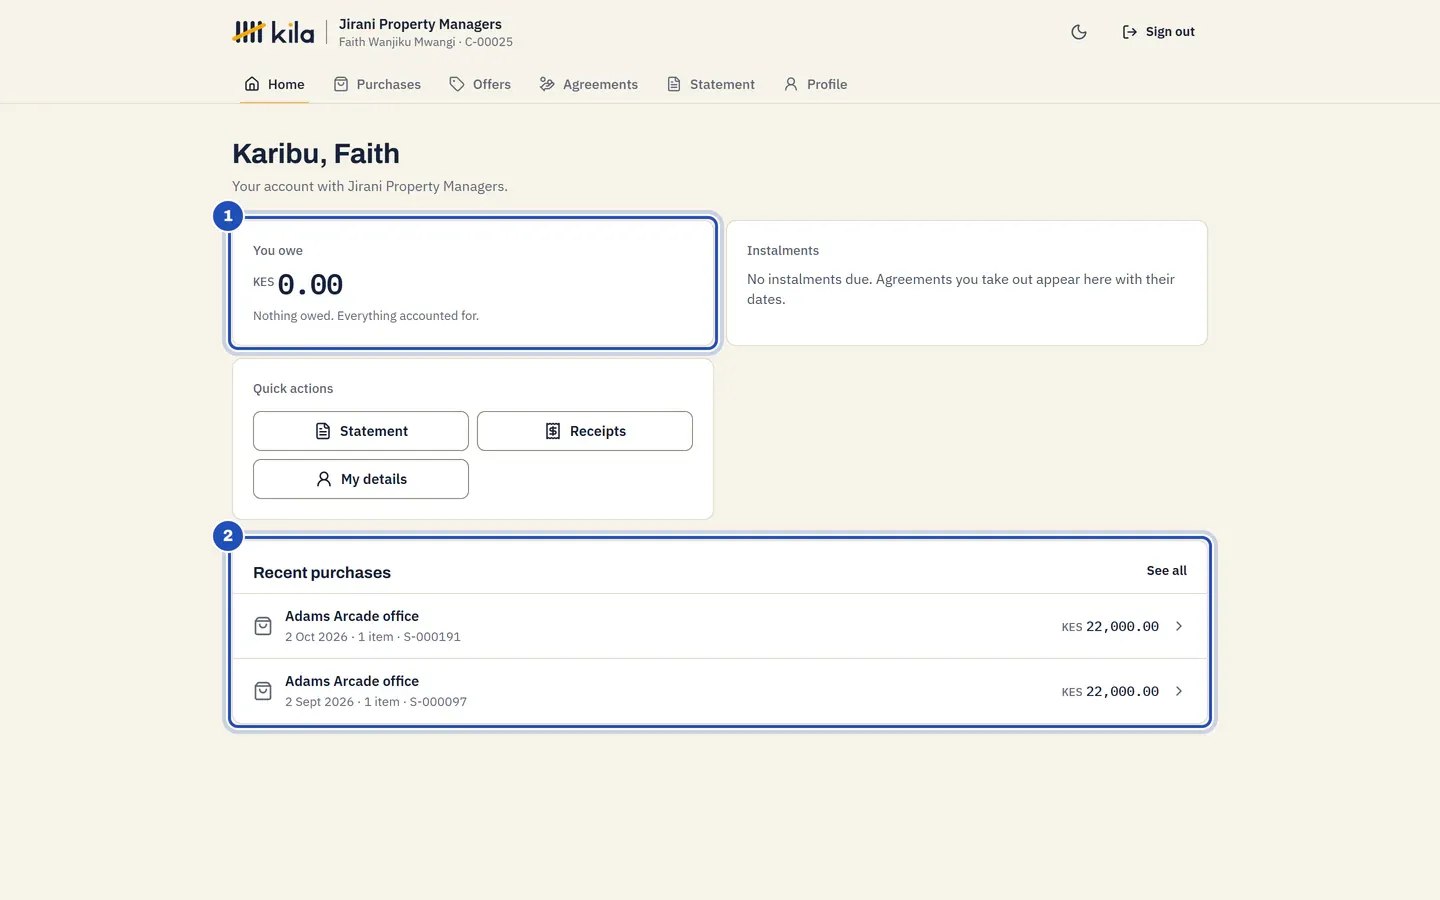Select the 2 Sept 2026 Adams Arcade office title
Screen dimensions: 1440x900
pyautogui.click(x=352, y=681)
